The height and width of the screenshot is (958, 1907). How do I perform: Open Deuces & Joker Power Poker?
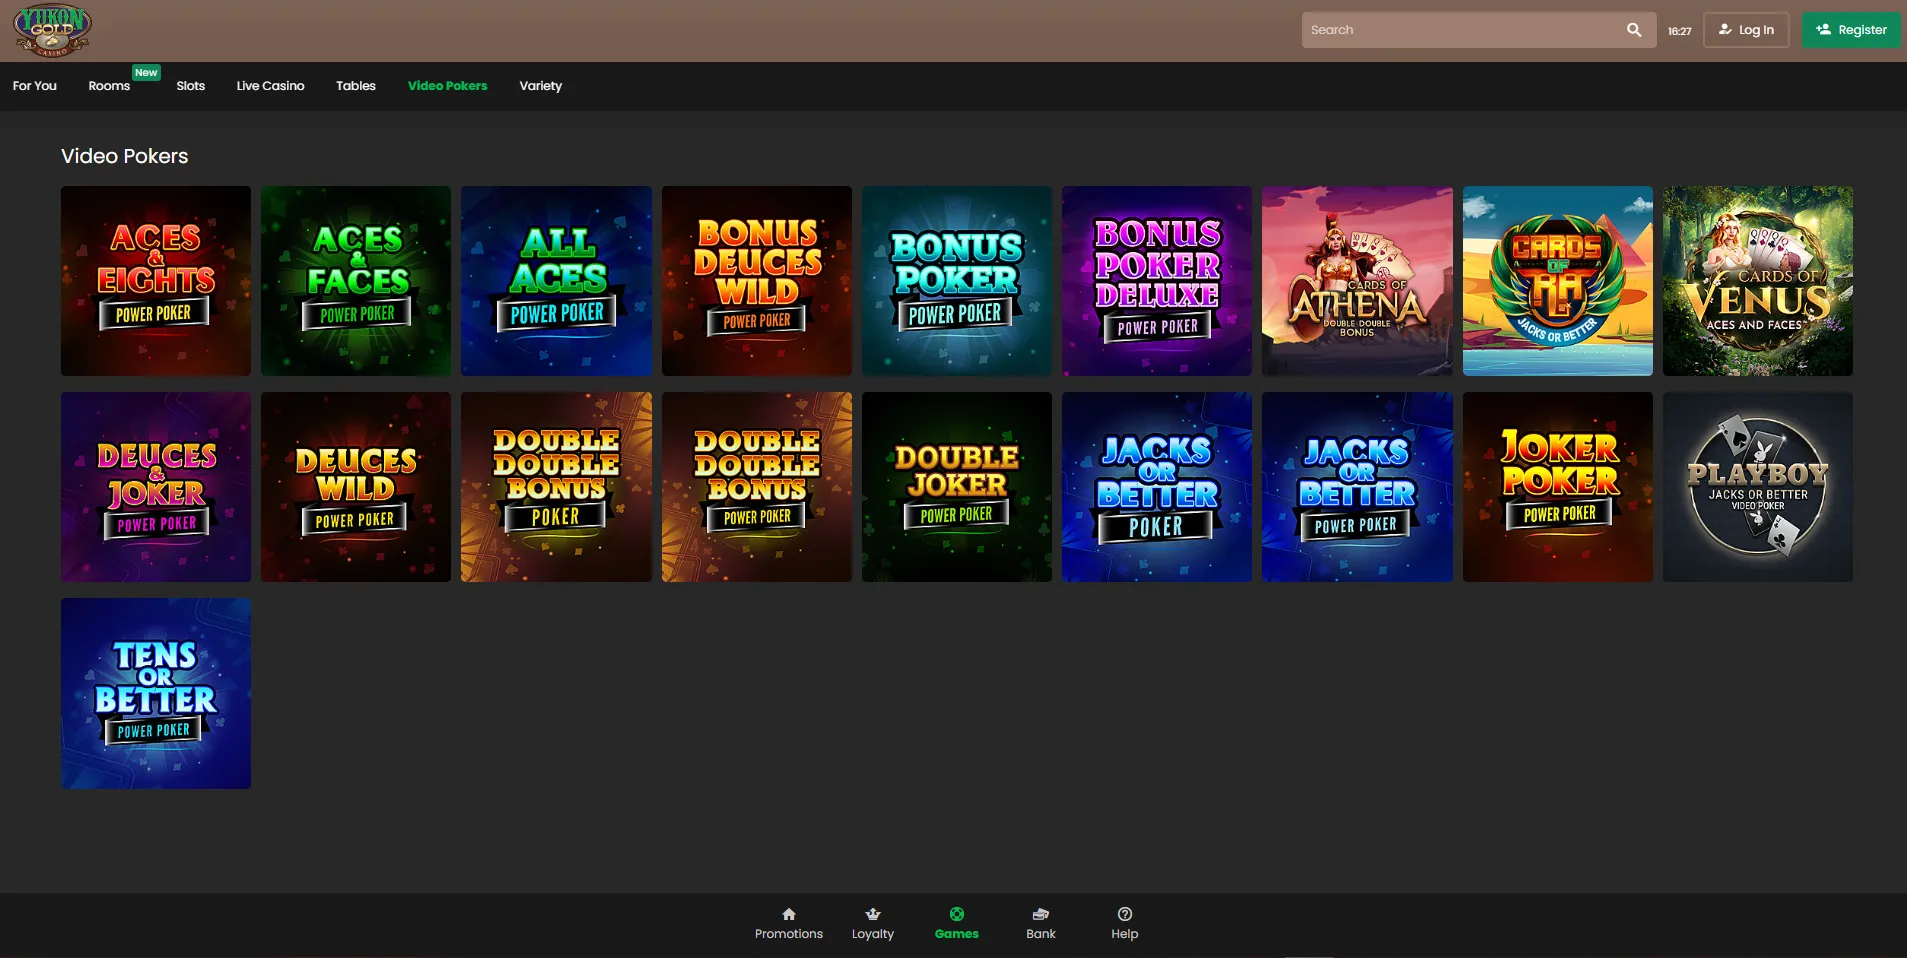coord(156,487)
